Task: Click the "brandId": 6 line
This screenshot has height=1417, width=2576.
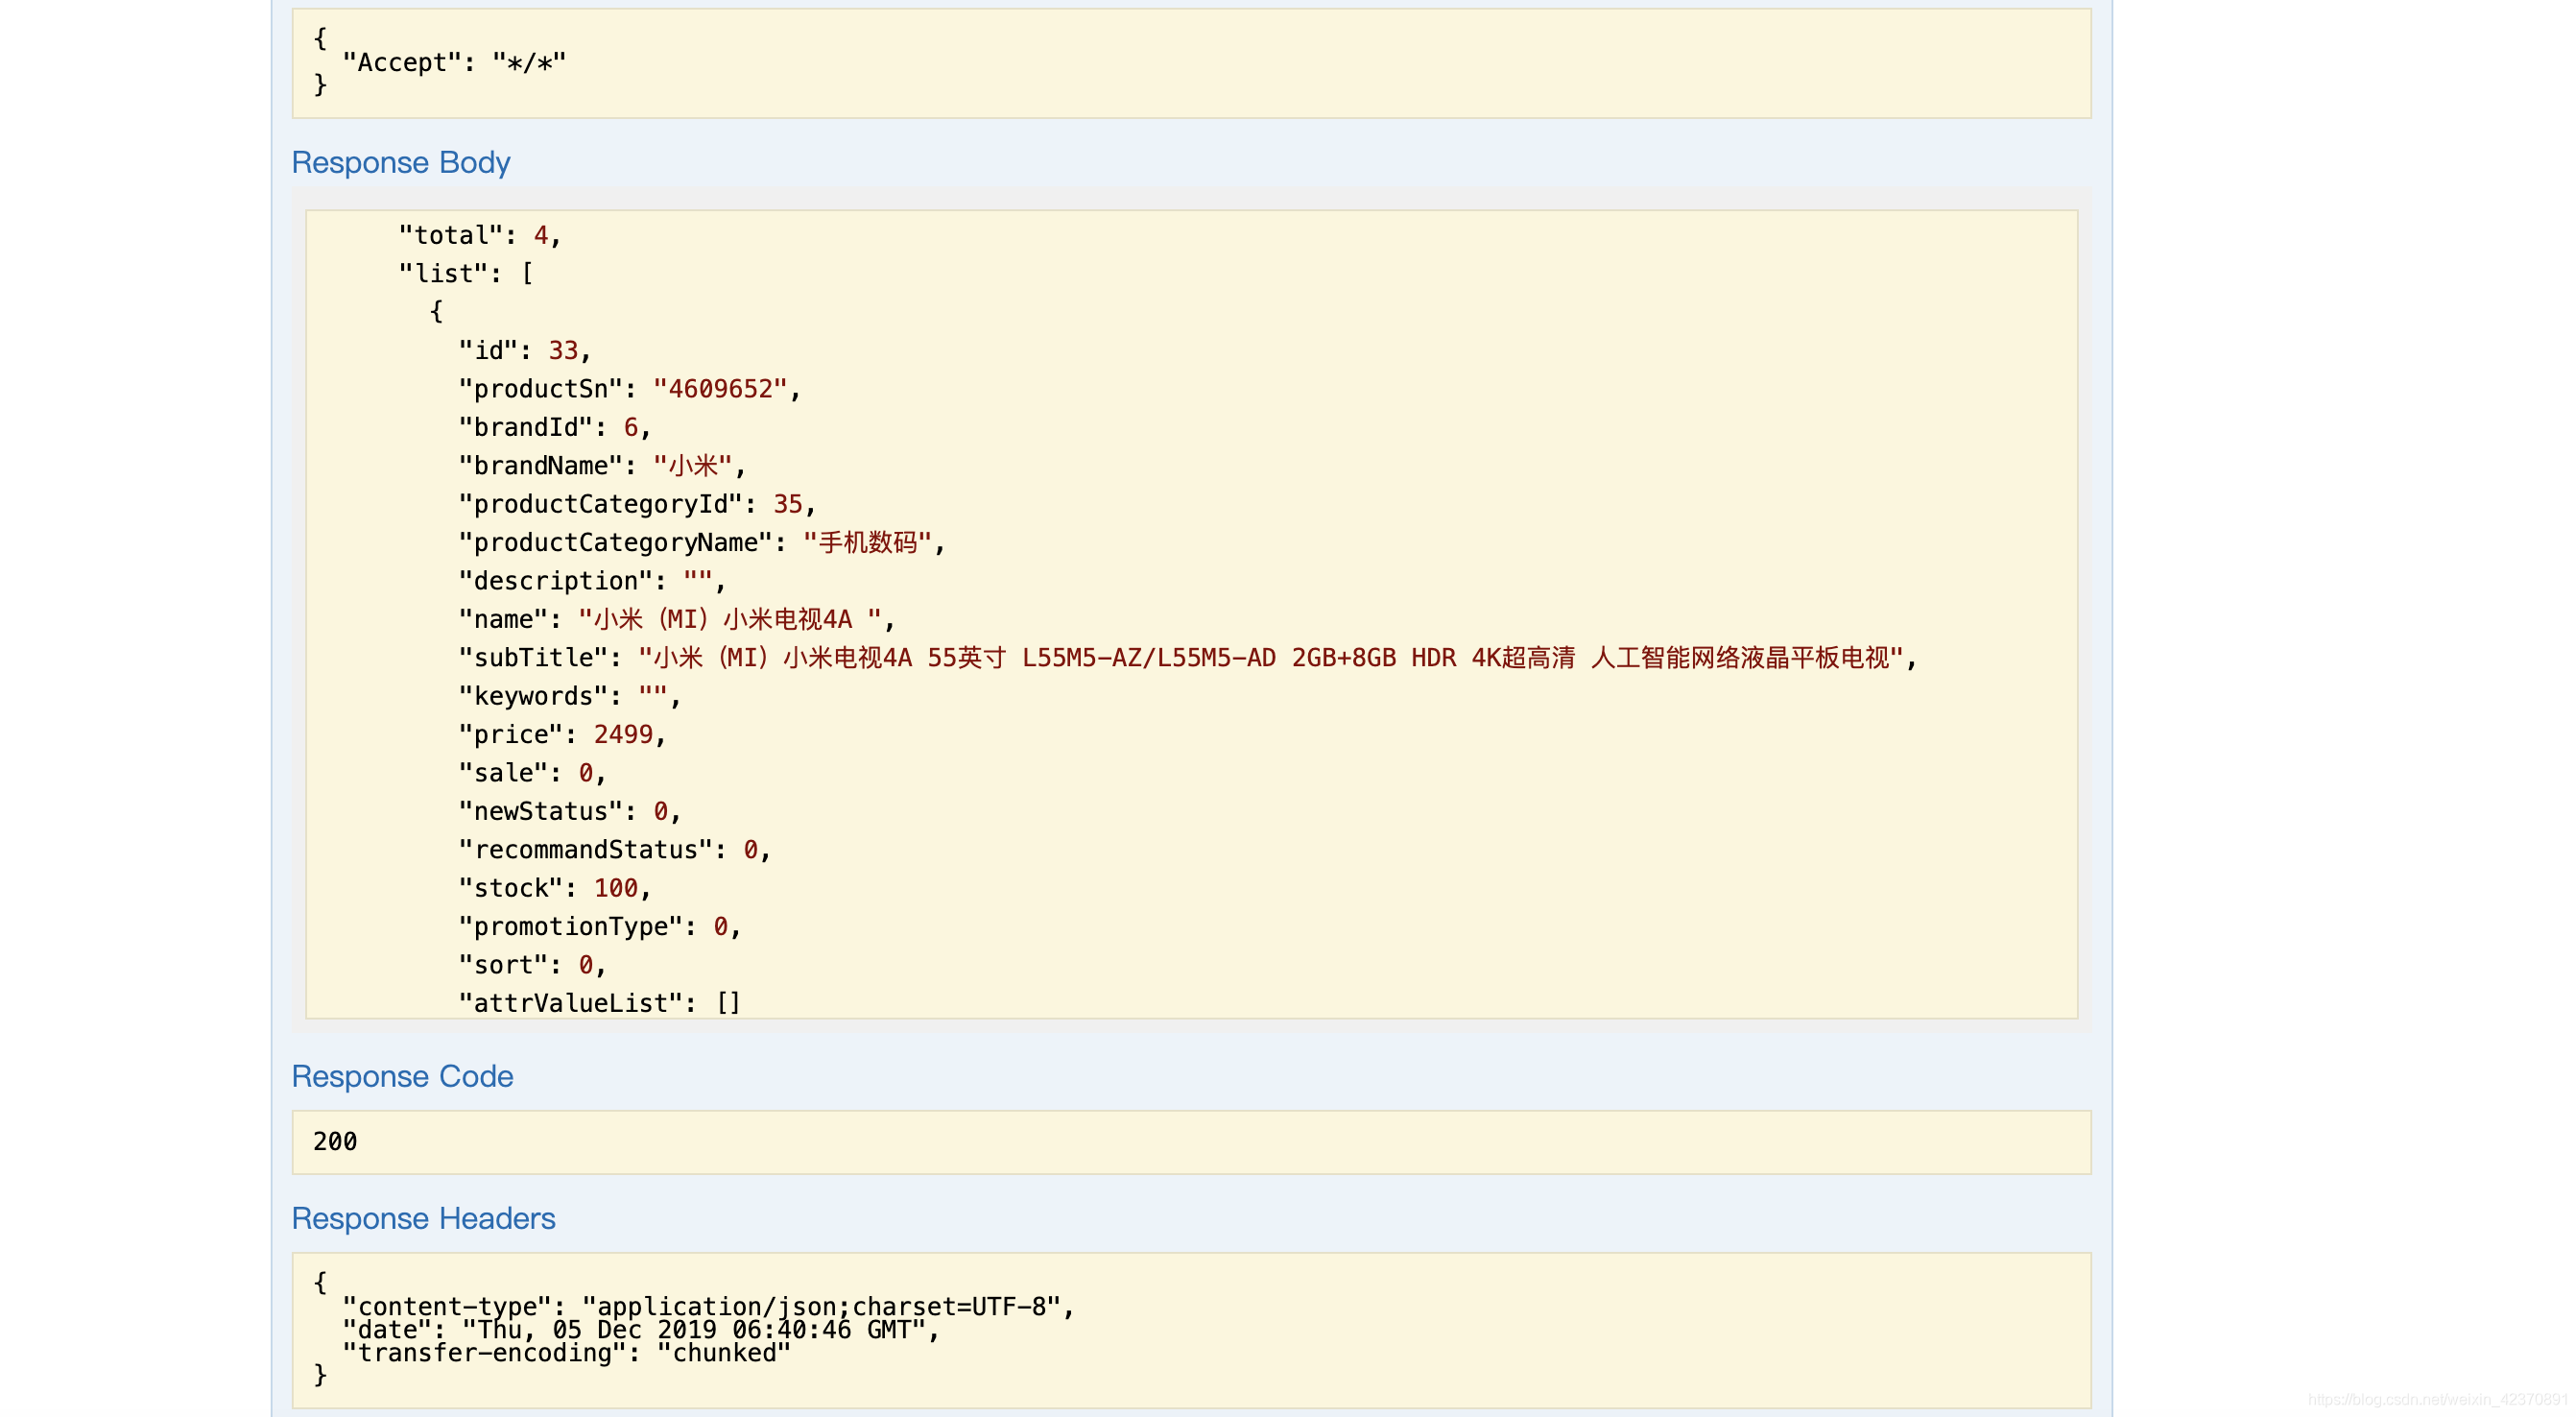Action: (x=555, y=428)
